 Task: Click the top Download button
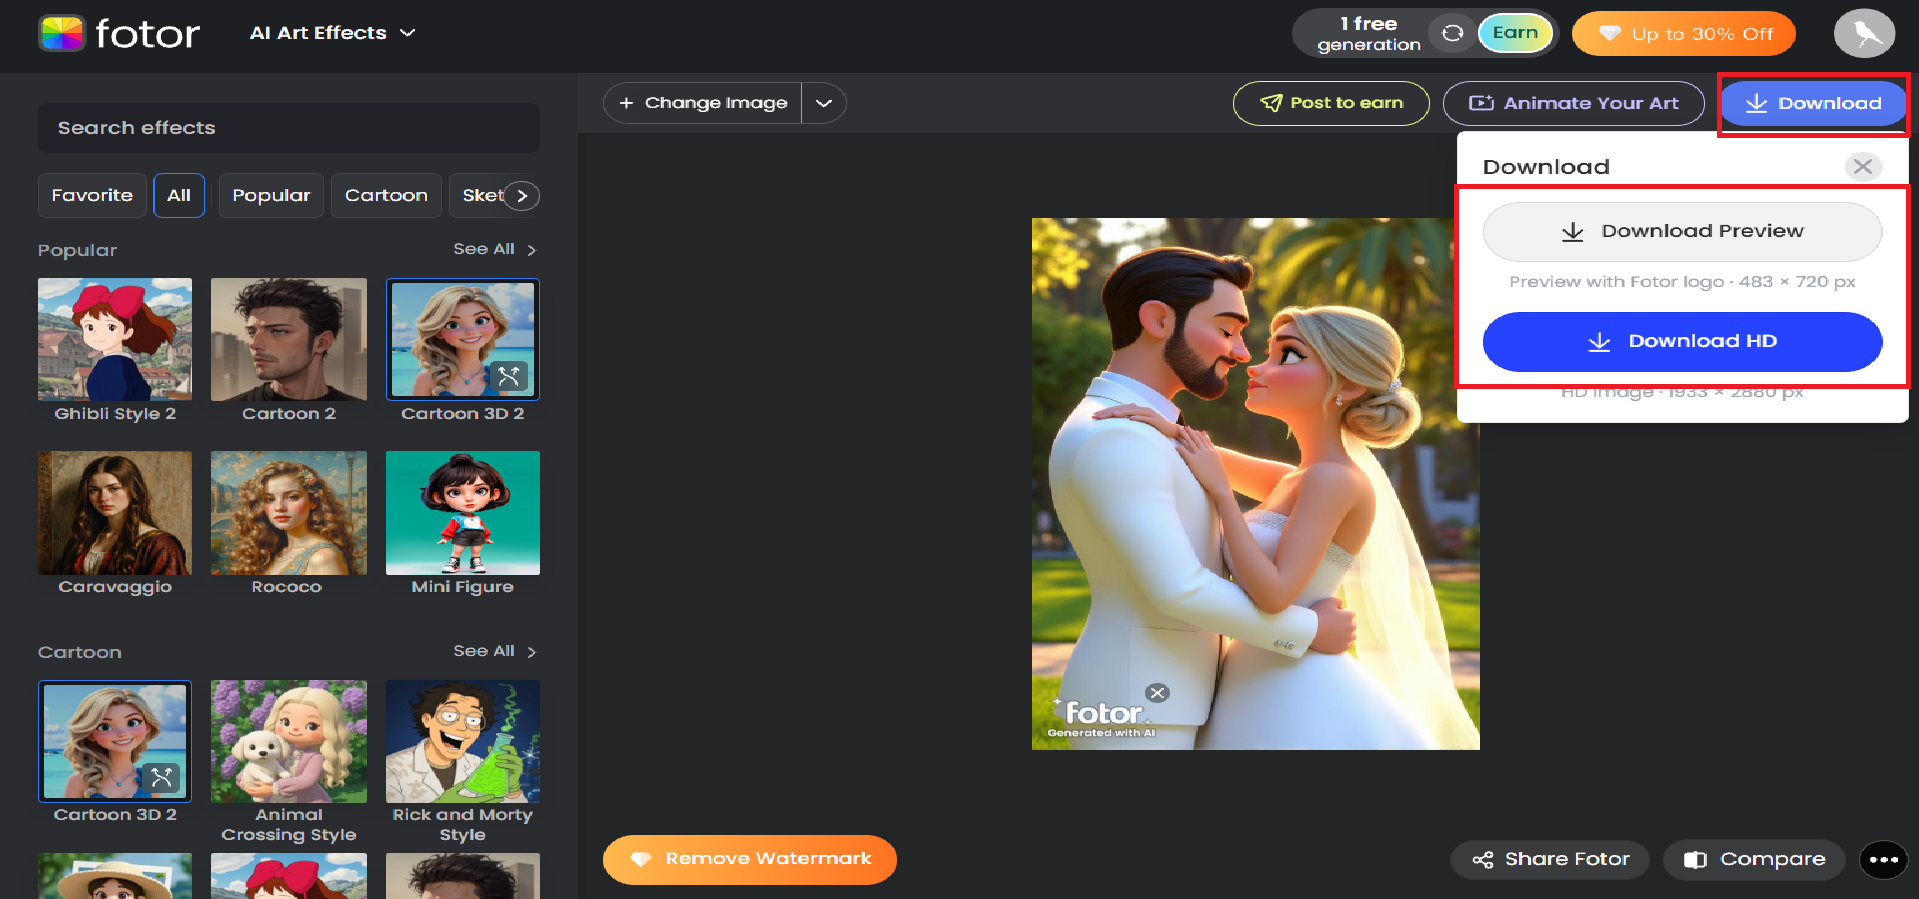coord(1813,103)
